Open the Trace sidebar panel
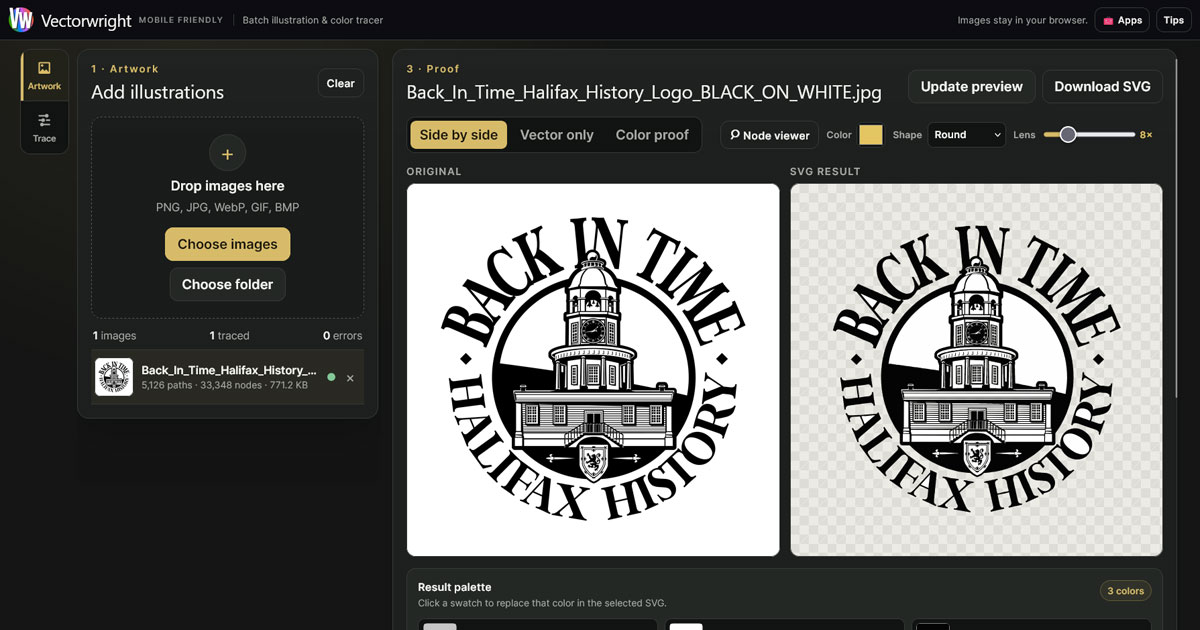Screen dimensions: 1200x630 coord(44,128)
